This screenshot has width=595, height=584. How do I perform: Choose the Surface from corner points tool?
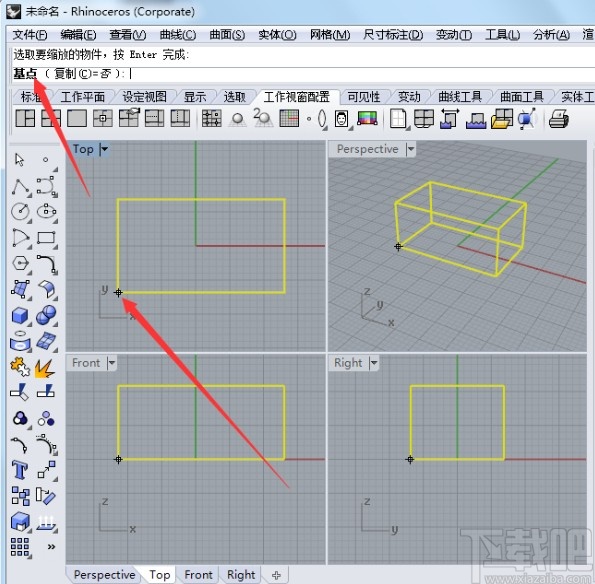point(20,290)
